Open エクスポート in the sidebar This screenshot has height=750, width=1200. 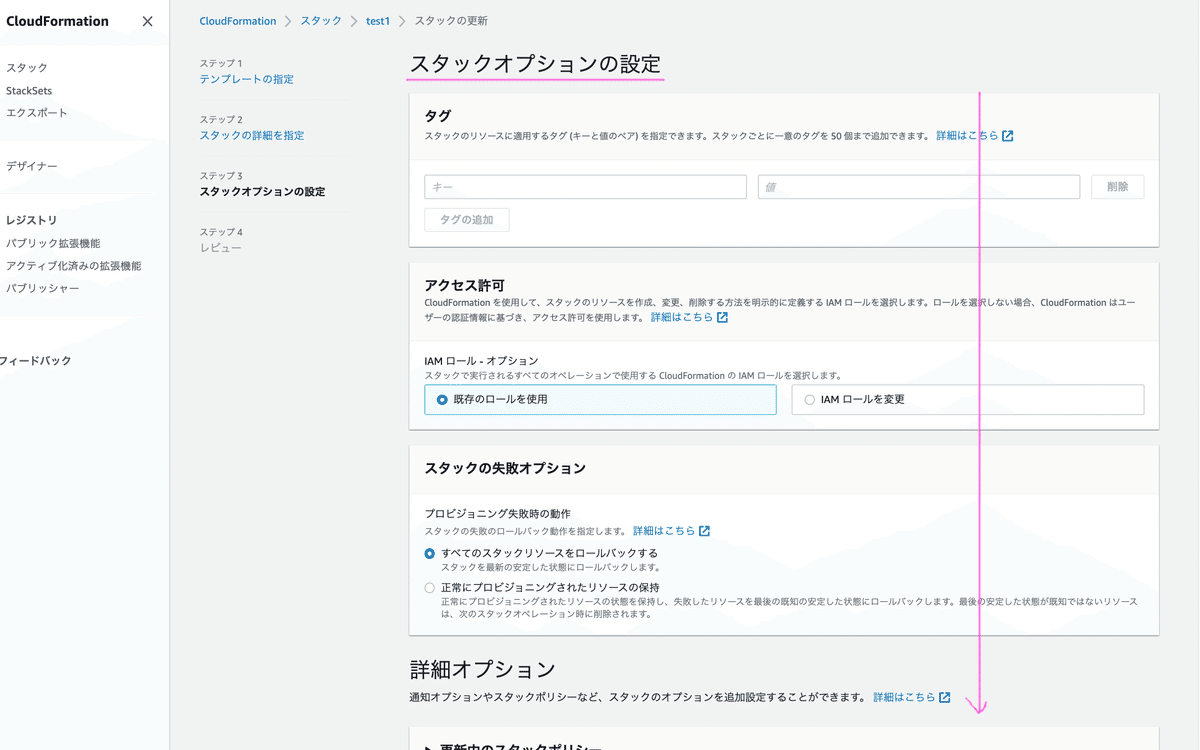[37, 113]
